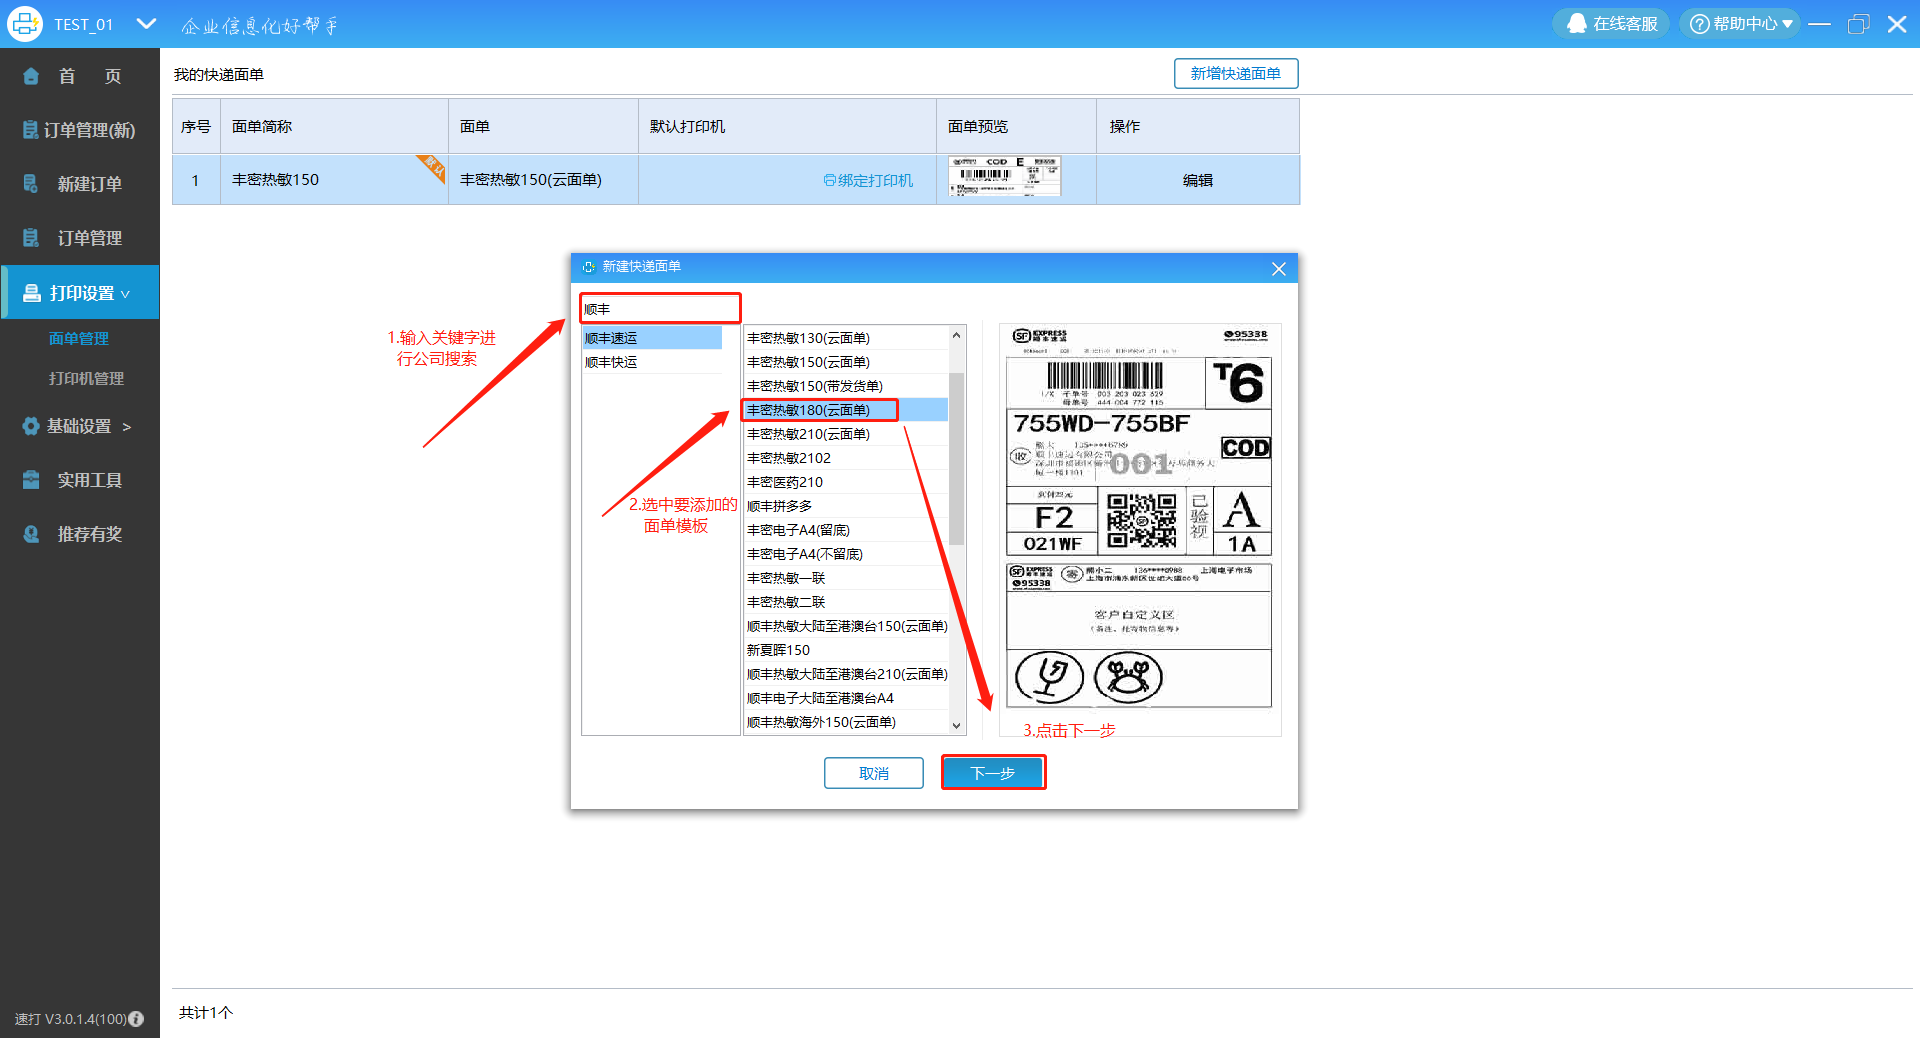This screenshot has height=1038, width=1920.
Task: Select 丰密热敏2102 template
Action: 846,458
